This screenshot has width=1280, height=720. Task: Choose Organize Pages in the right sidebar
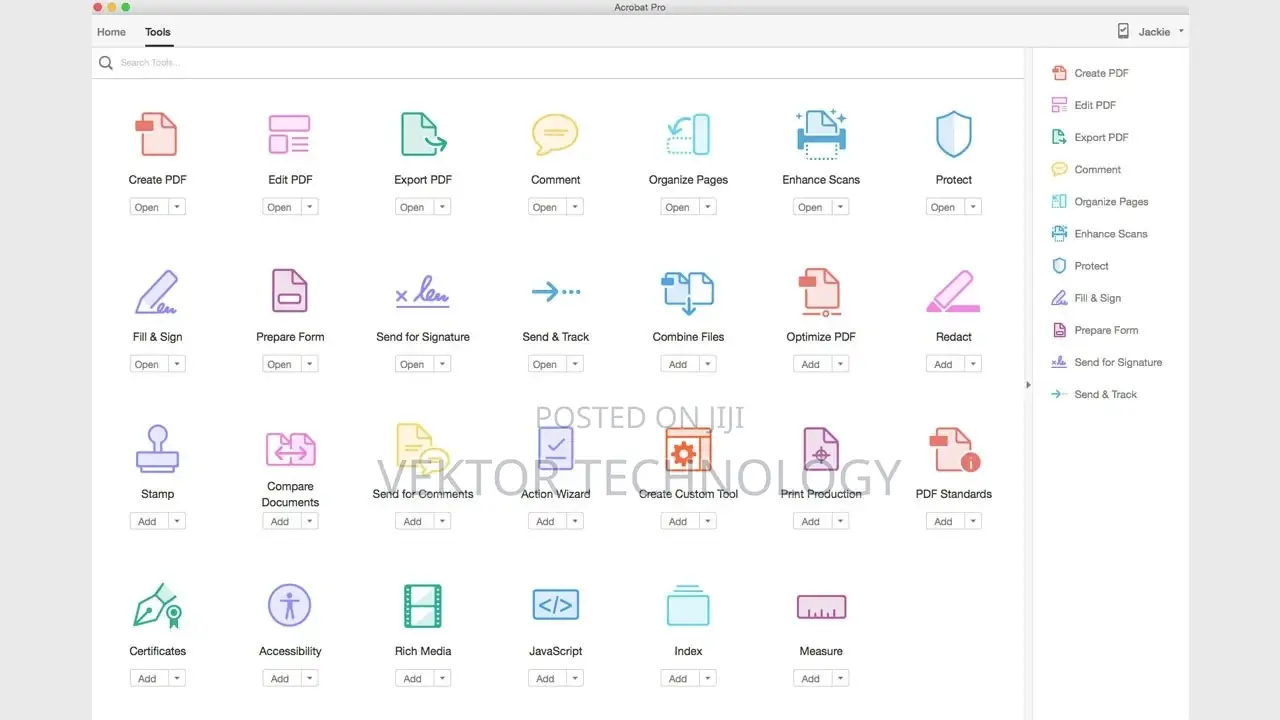click(1099, 201)
